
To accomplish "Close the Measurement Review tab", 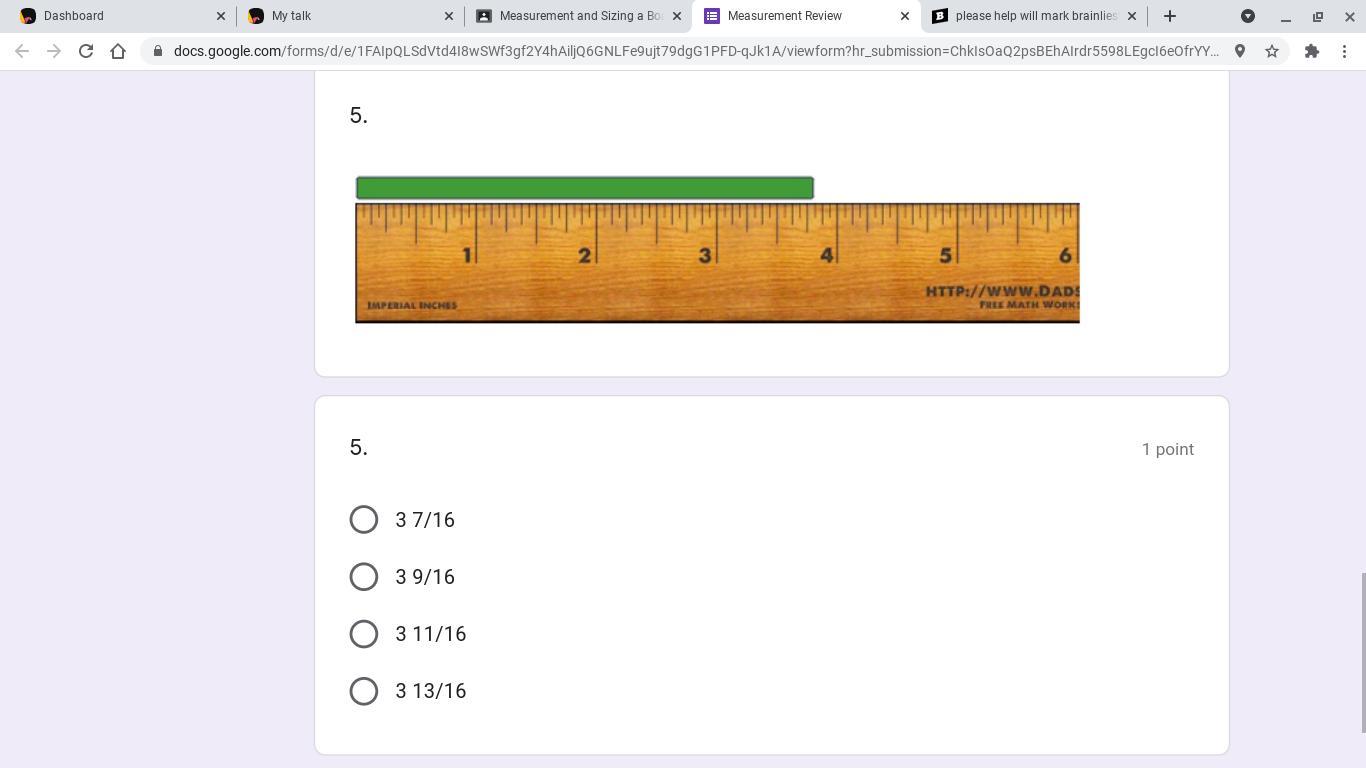I will coord(905,16).
